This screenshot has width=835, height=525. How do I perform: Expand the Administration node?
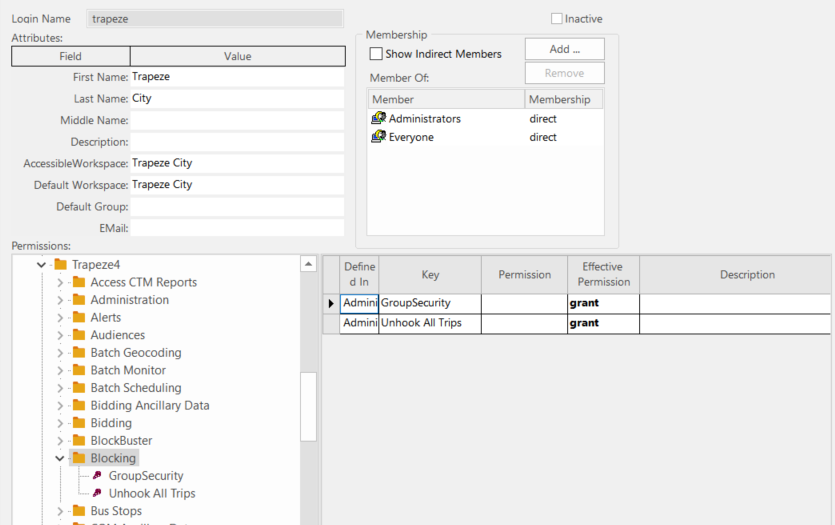(x=60, y=300)
